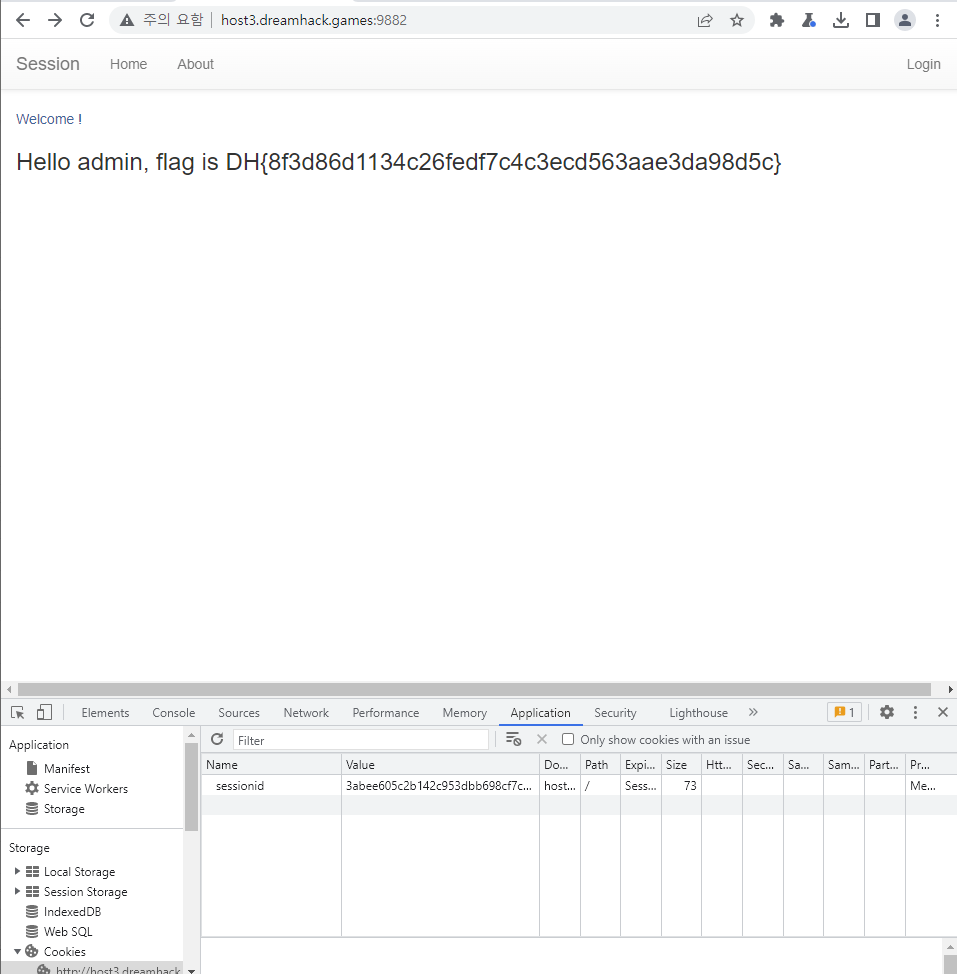The width and height of the screenshot is (957, 974).
Task: Go to the Home page link
Action: pos(129,64)
